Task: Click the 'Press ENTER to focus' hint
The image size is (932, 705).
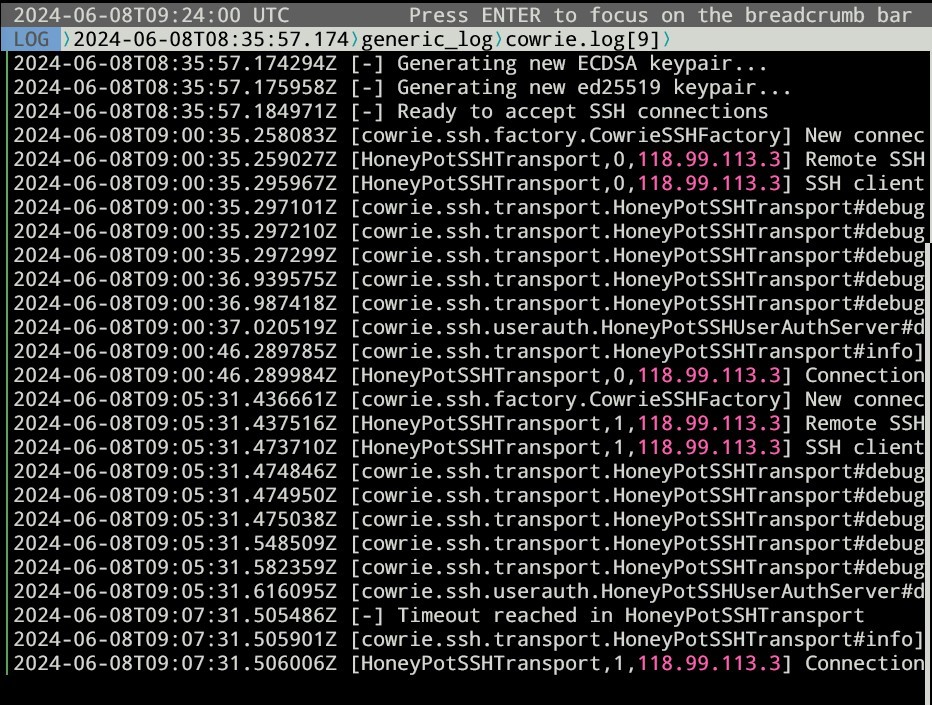Action: pyautogui.click(x=660, y=15)
